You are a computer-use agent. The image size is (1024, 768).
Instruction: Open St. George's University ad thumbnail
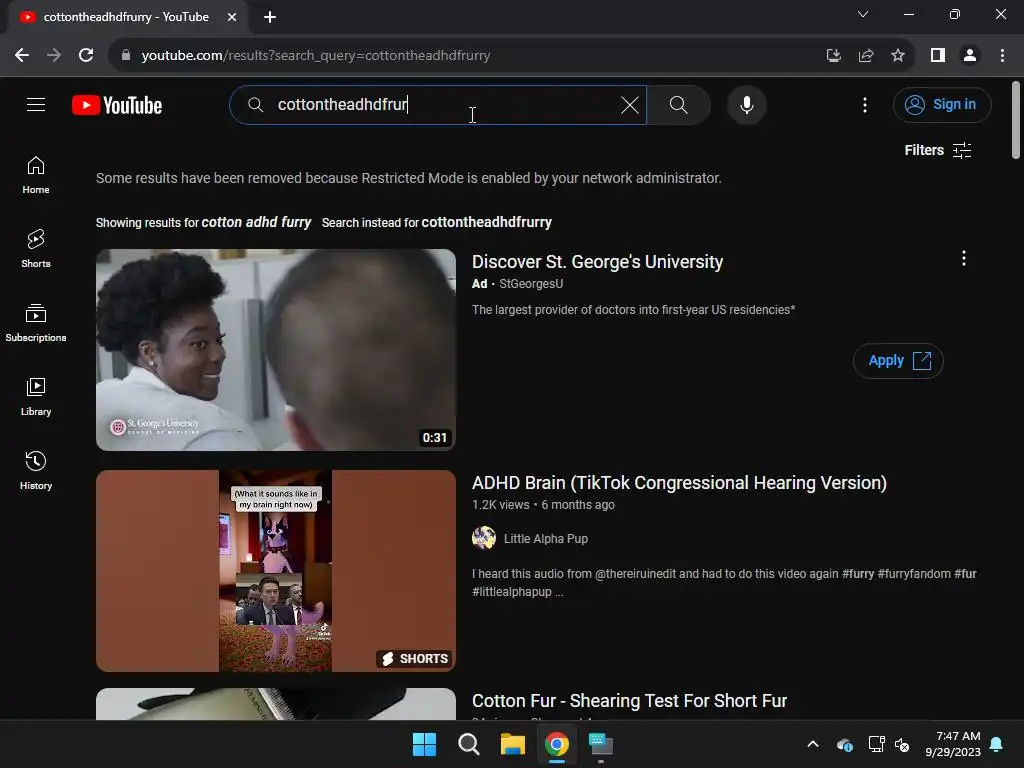[276, 349]
